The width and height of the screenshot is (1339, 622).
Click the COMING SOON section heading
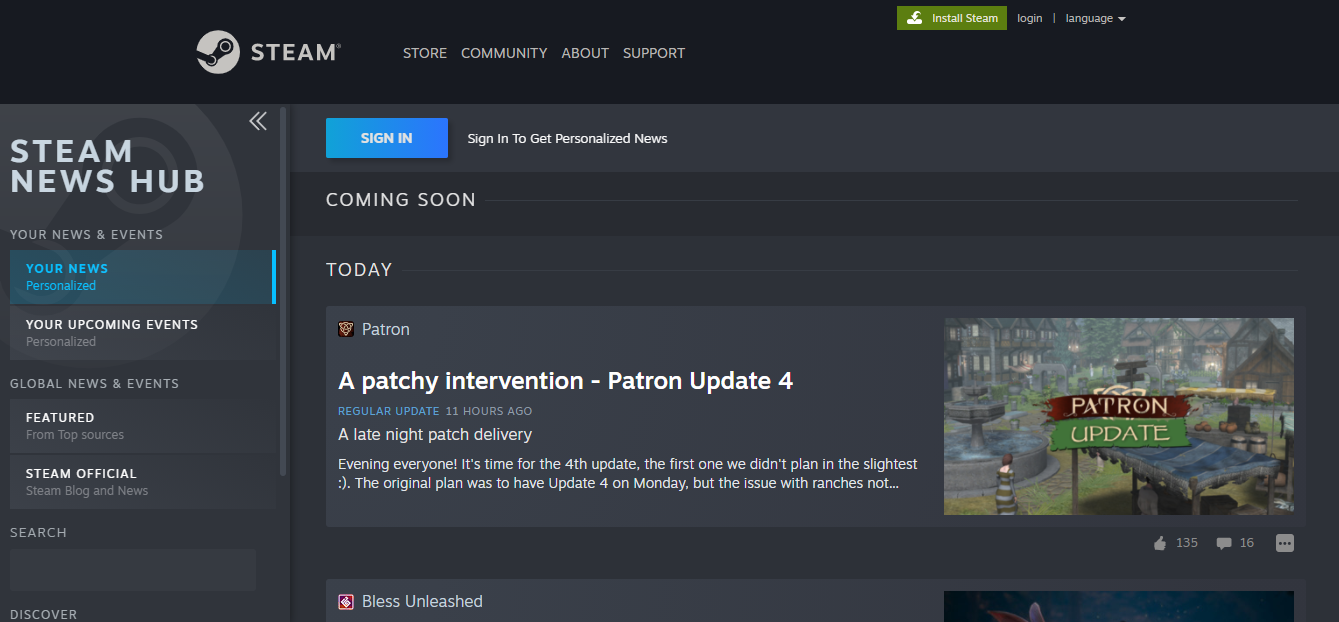click(x=401, y=200)
